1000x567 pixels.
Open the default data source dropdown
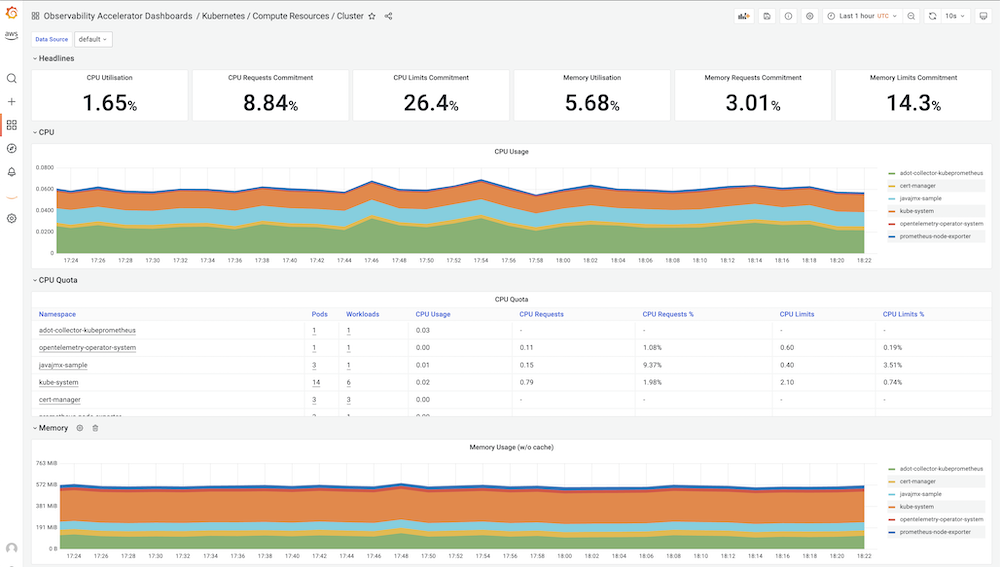(x=93, y=40)
